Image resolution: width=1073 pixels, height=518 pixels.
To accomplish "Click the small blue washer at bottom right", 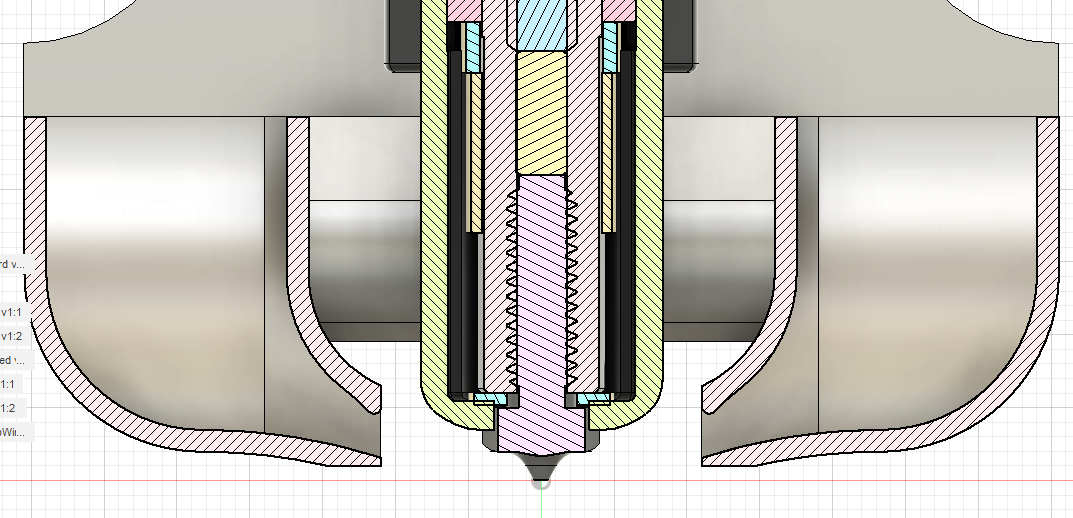I will [592, 398].
